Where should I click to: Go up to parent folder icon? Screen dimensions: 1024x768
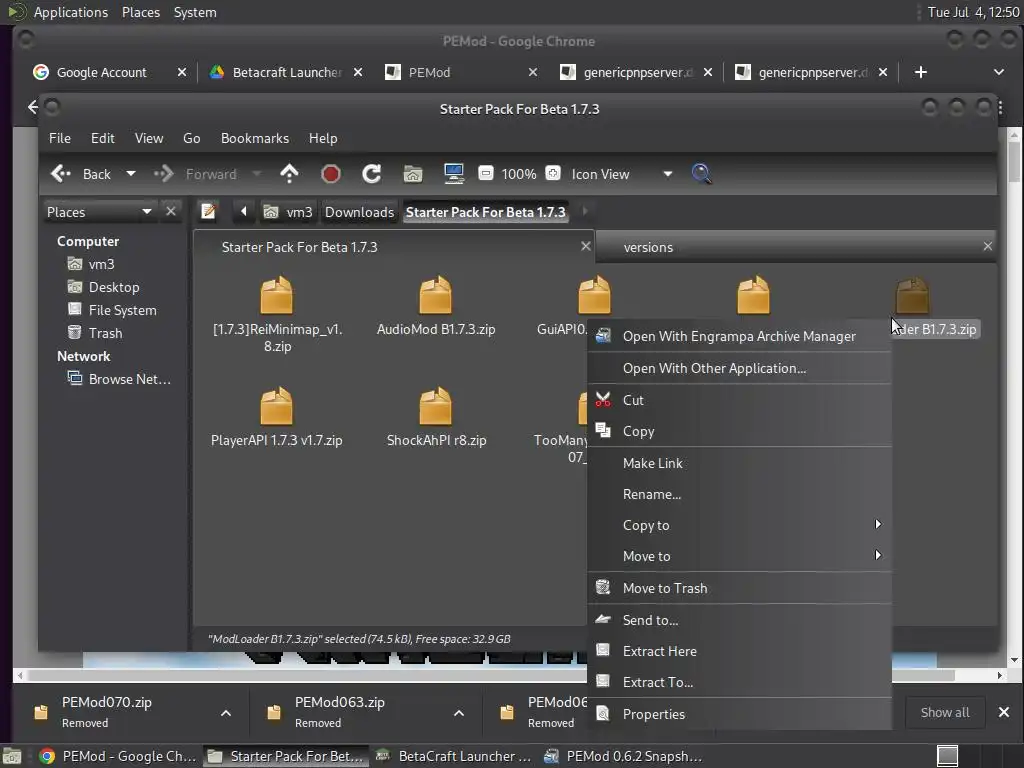(289, 174)
